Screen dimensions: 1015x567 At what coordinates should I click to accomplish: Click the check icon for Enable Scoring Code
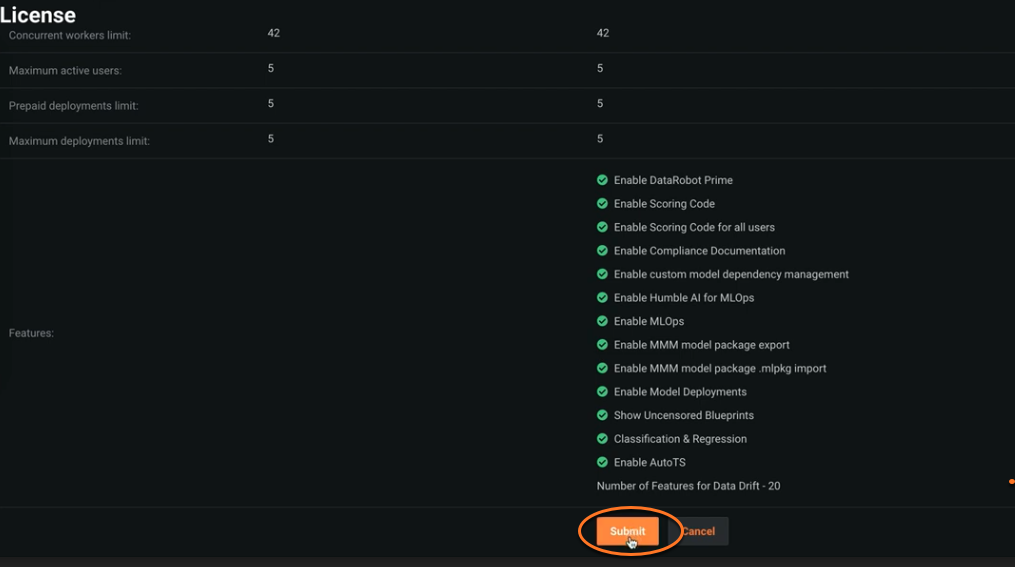click(602, 204)
